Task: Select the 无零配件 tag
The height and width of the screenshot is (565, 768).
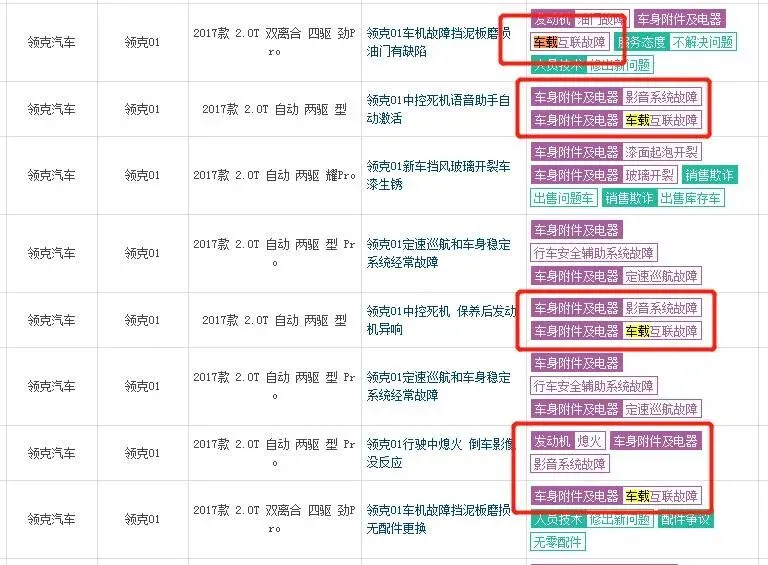Action: point(558,542)
